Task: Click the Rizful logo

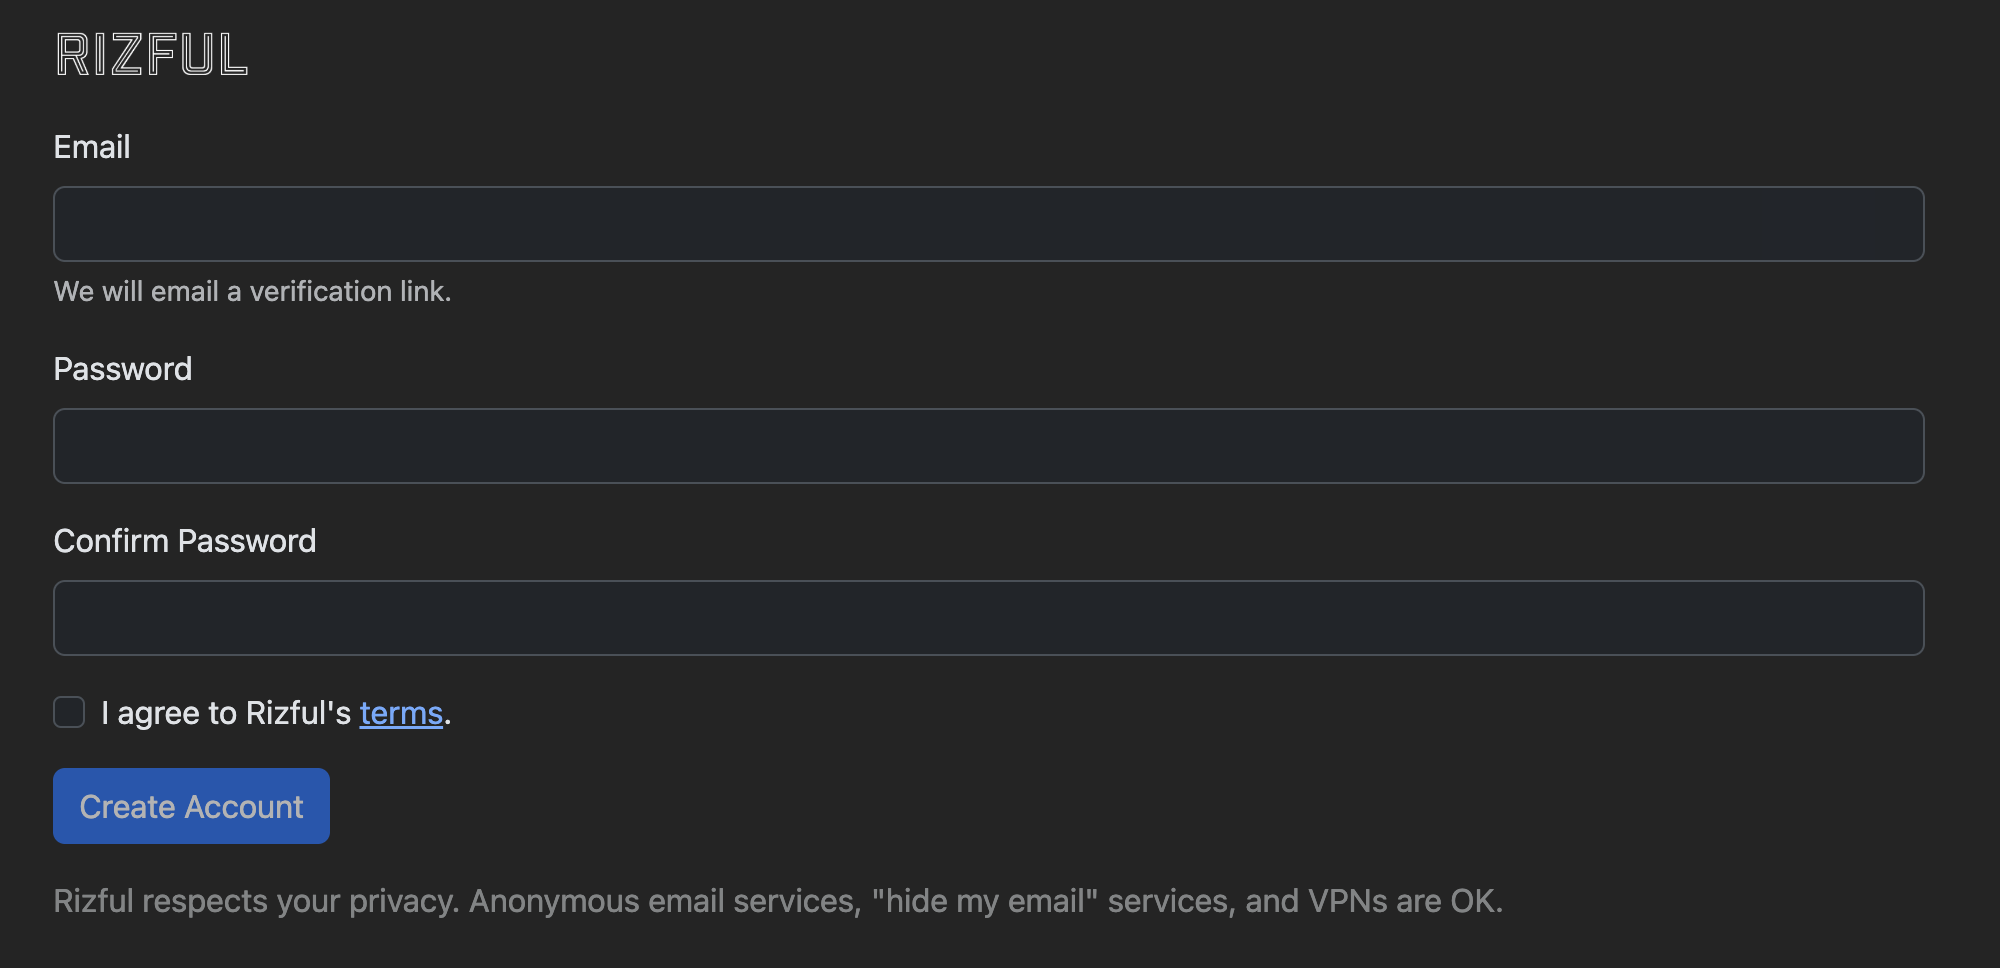Action: point(152,55)
